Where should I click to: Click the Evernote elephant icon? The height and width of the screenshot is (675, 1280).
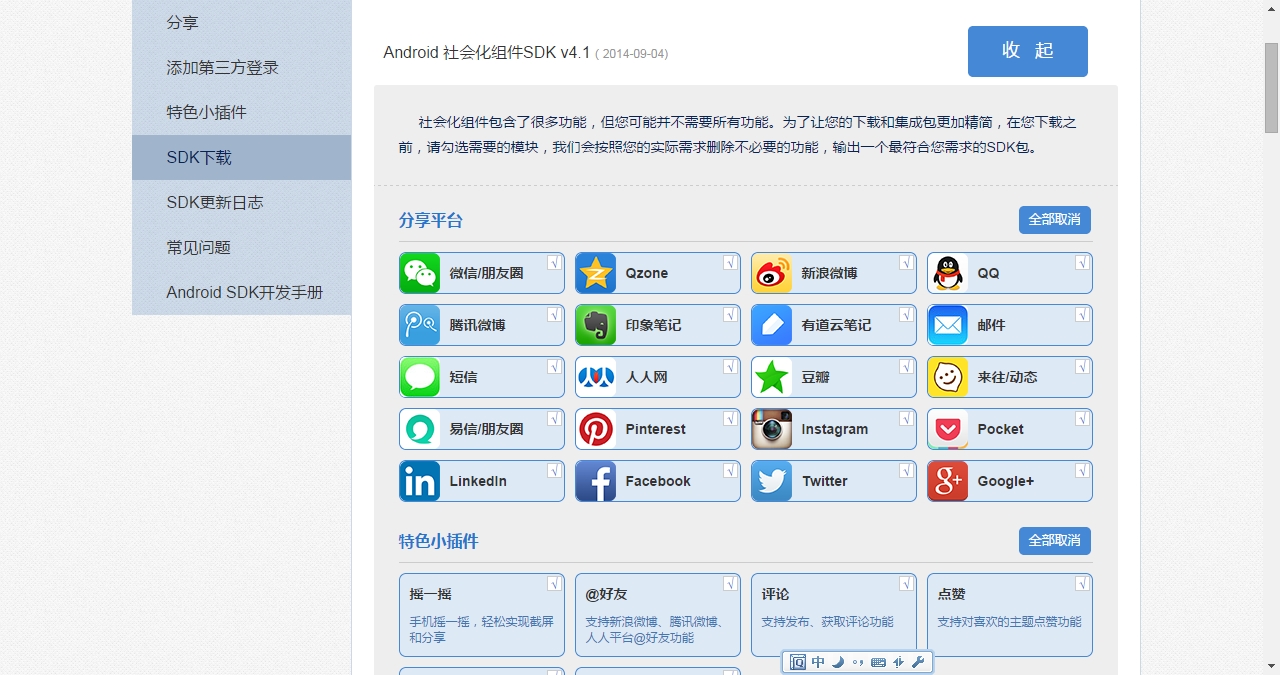[596, 325]
